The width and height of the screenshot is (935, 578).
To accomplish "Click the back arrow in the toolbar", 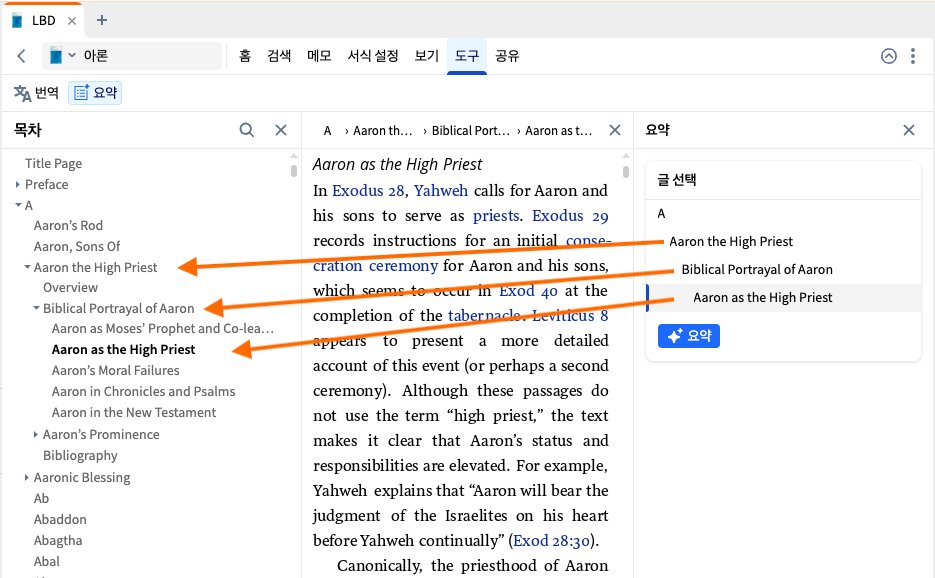I will [x=21, y=56].
